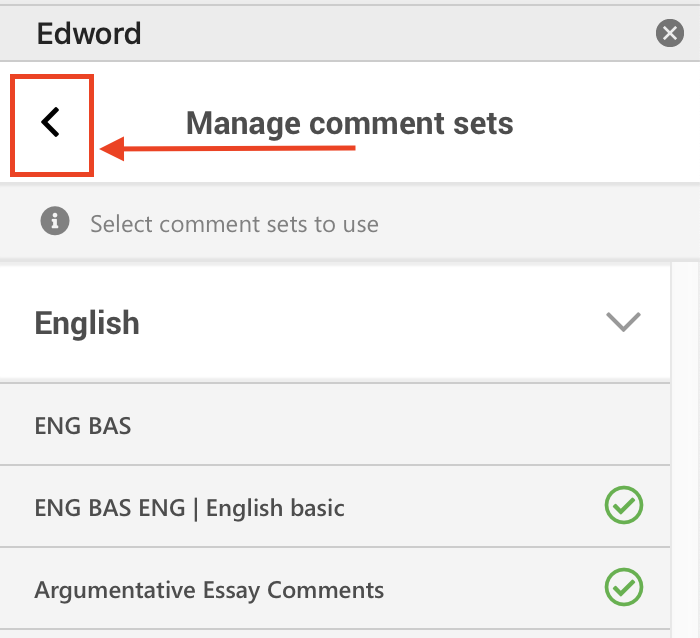This screenshot has height=638, width=700.
Task: Click the Edword panel title
Action: pyautogui.click(x=89, y=34)
